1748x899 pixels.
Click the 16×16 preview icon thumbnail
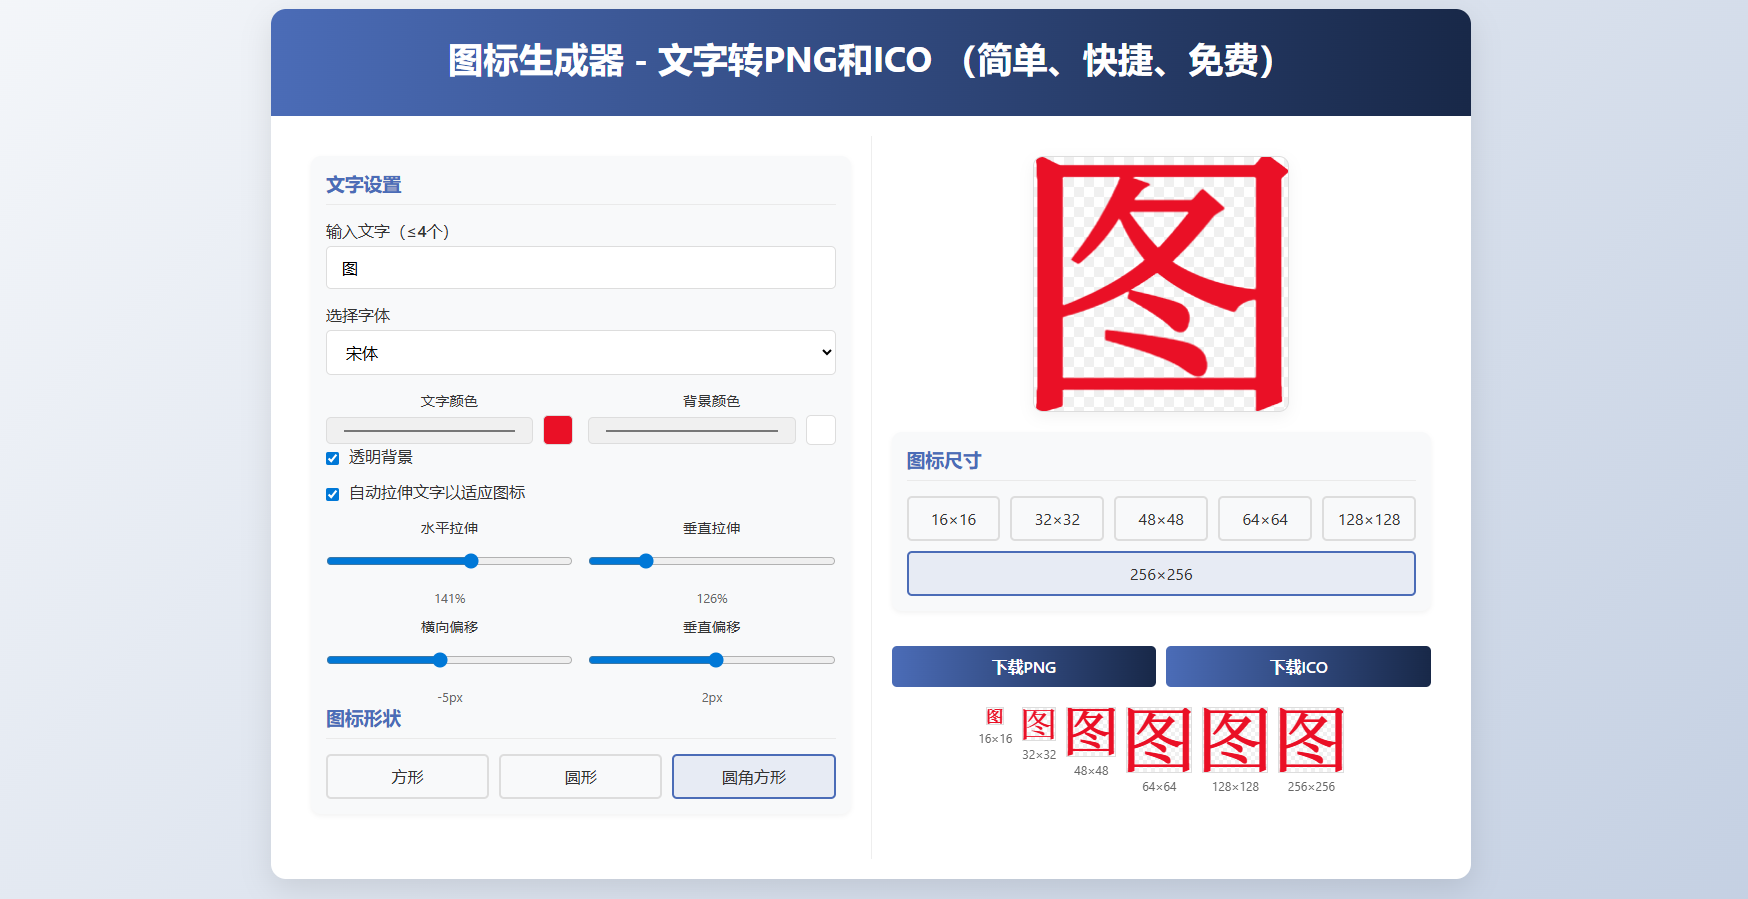pyautogui.click(x=995, y=716)
